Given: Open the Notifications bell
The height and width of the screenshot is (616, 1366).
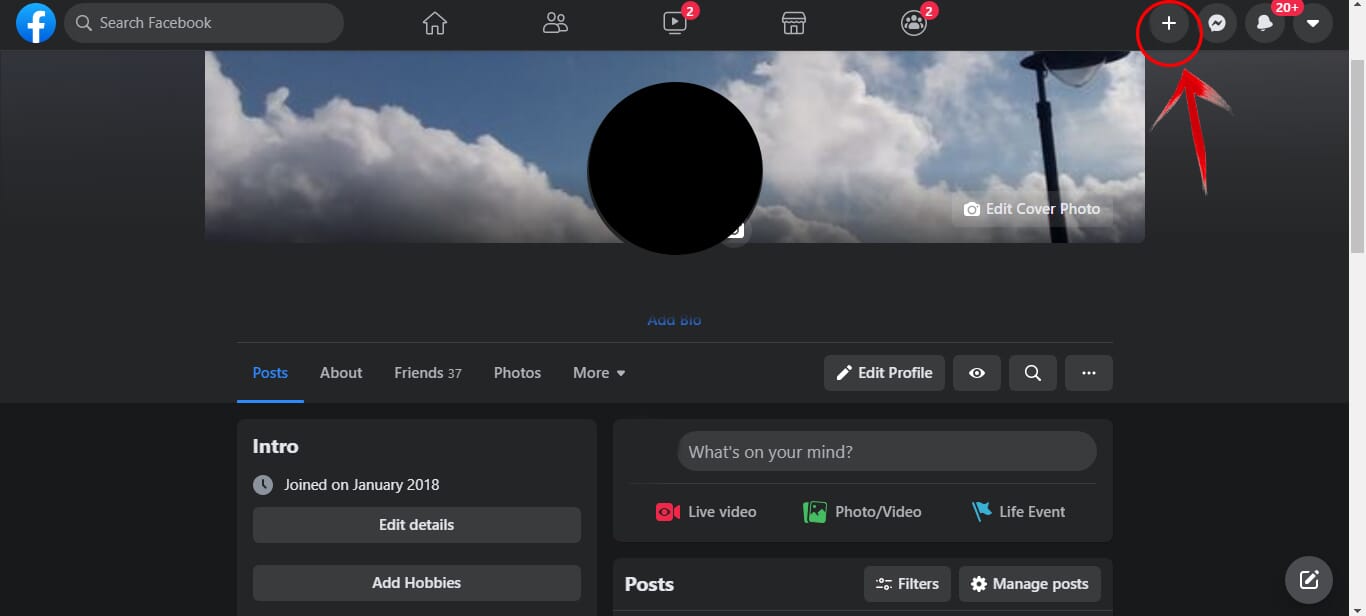Looking at the screenshot, I should click(x=1265, y=23).
